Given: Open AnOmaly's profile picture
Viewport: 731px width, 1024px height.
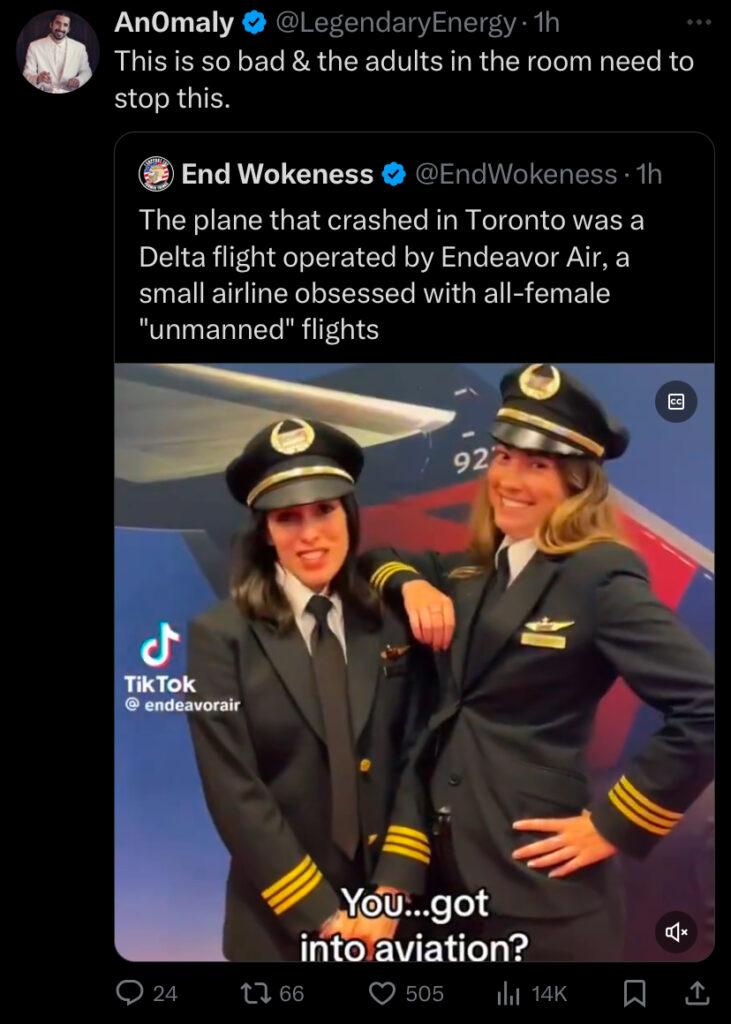Looking at the screenshot, I should (x=57, y=52).
